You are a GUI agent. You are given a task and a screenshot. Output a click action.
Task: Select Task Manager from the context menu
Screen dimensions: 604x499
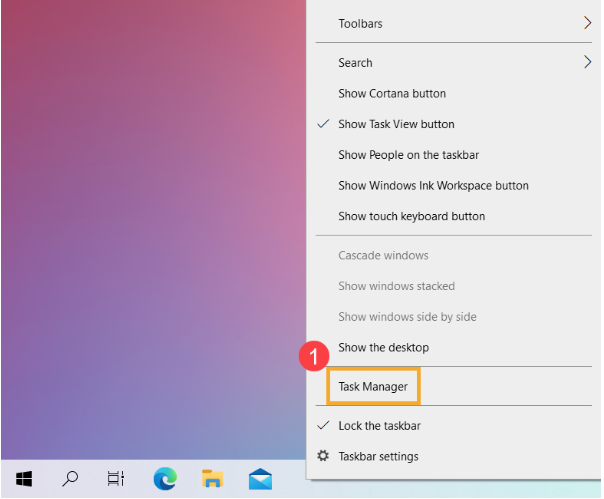[373, 386]
